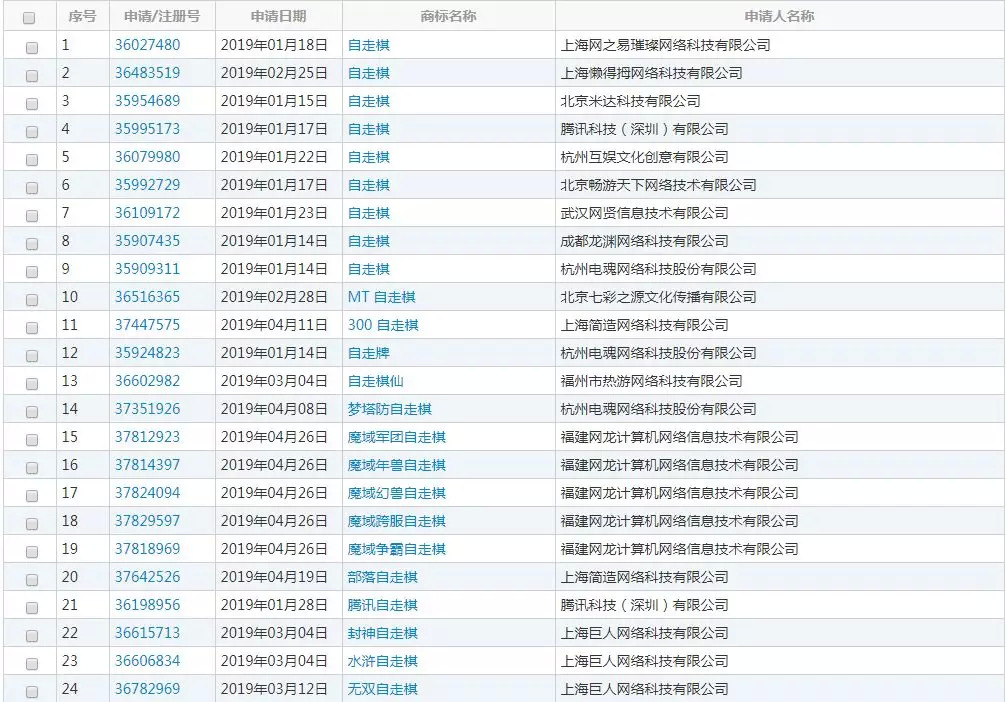This screenshot has height=702, width=1006.
Task: Open the trademark 魔域年兽自走棋
Action: click(x=397, y=465)
